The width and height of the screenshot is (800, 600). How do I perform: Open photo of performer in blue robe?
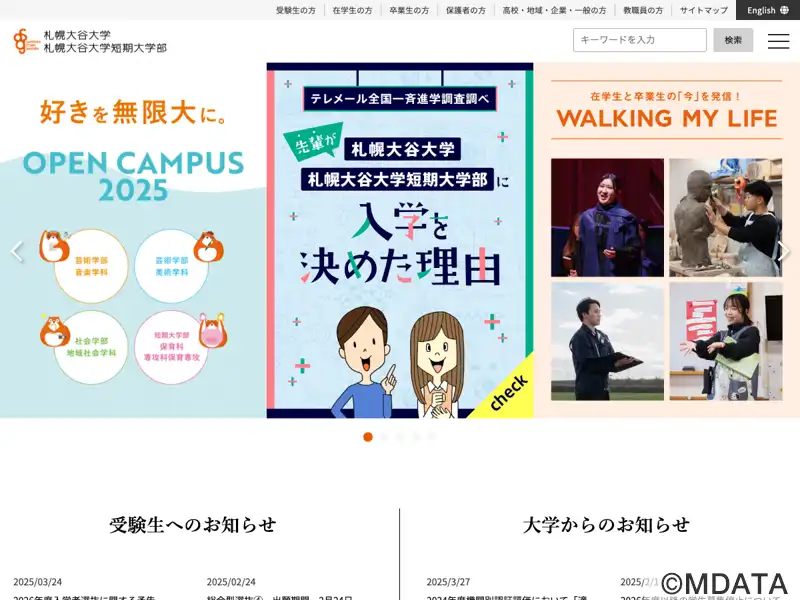[607, 217]
